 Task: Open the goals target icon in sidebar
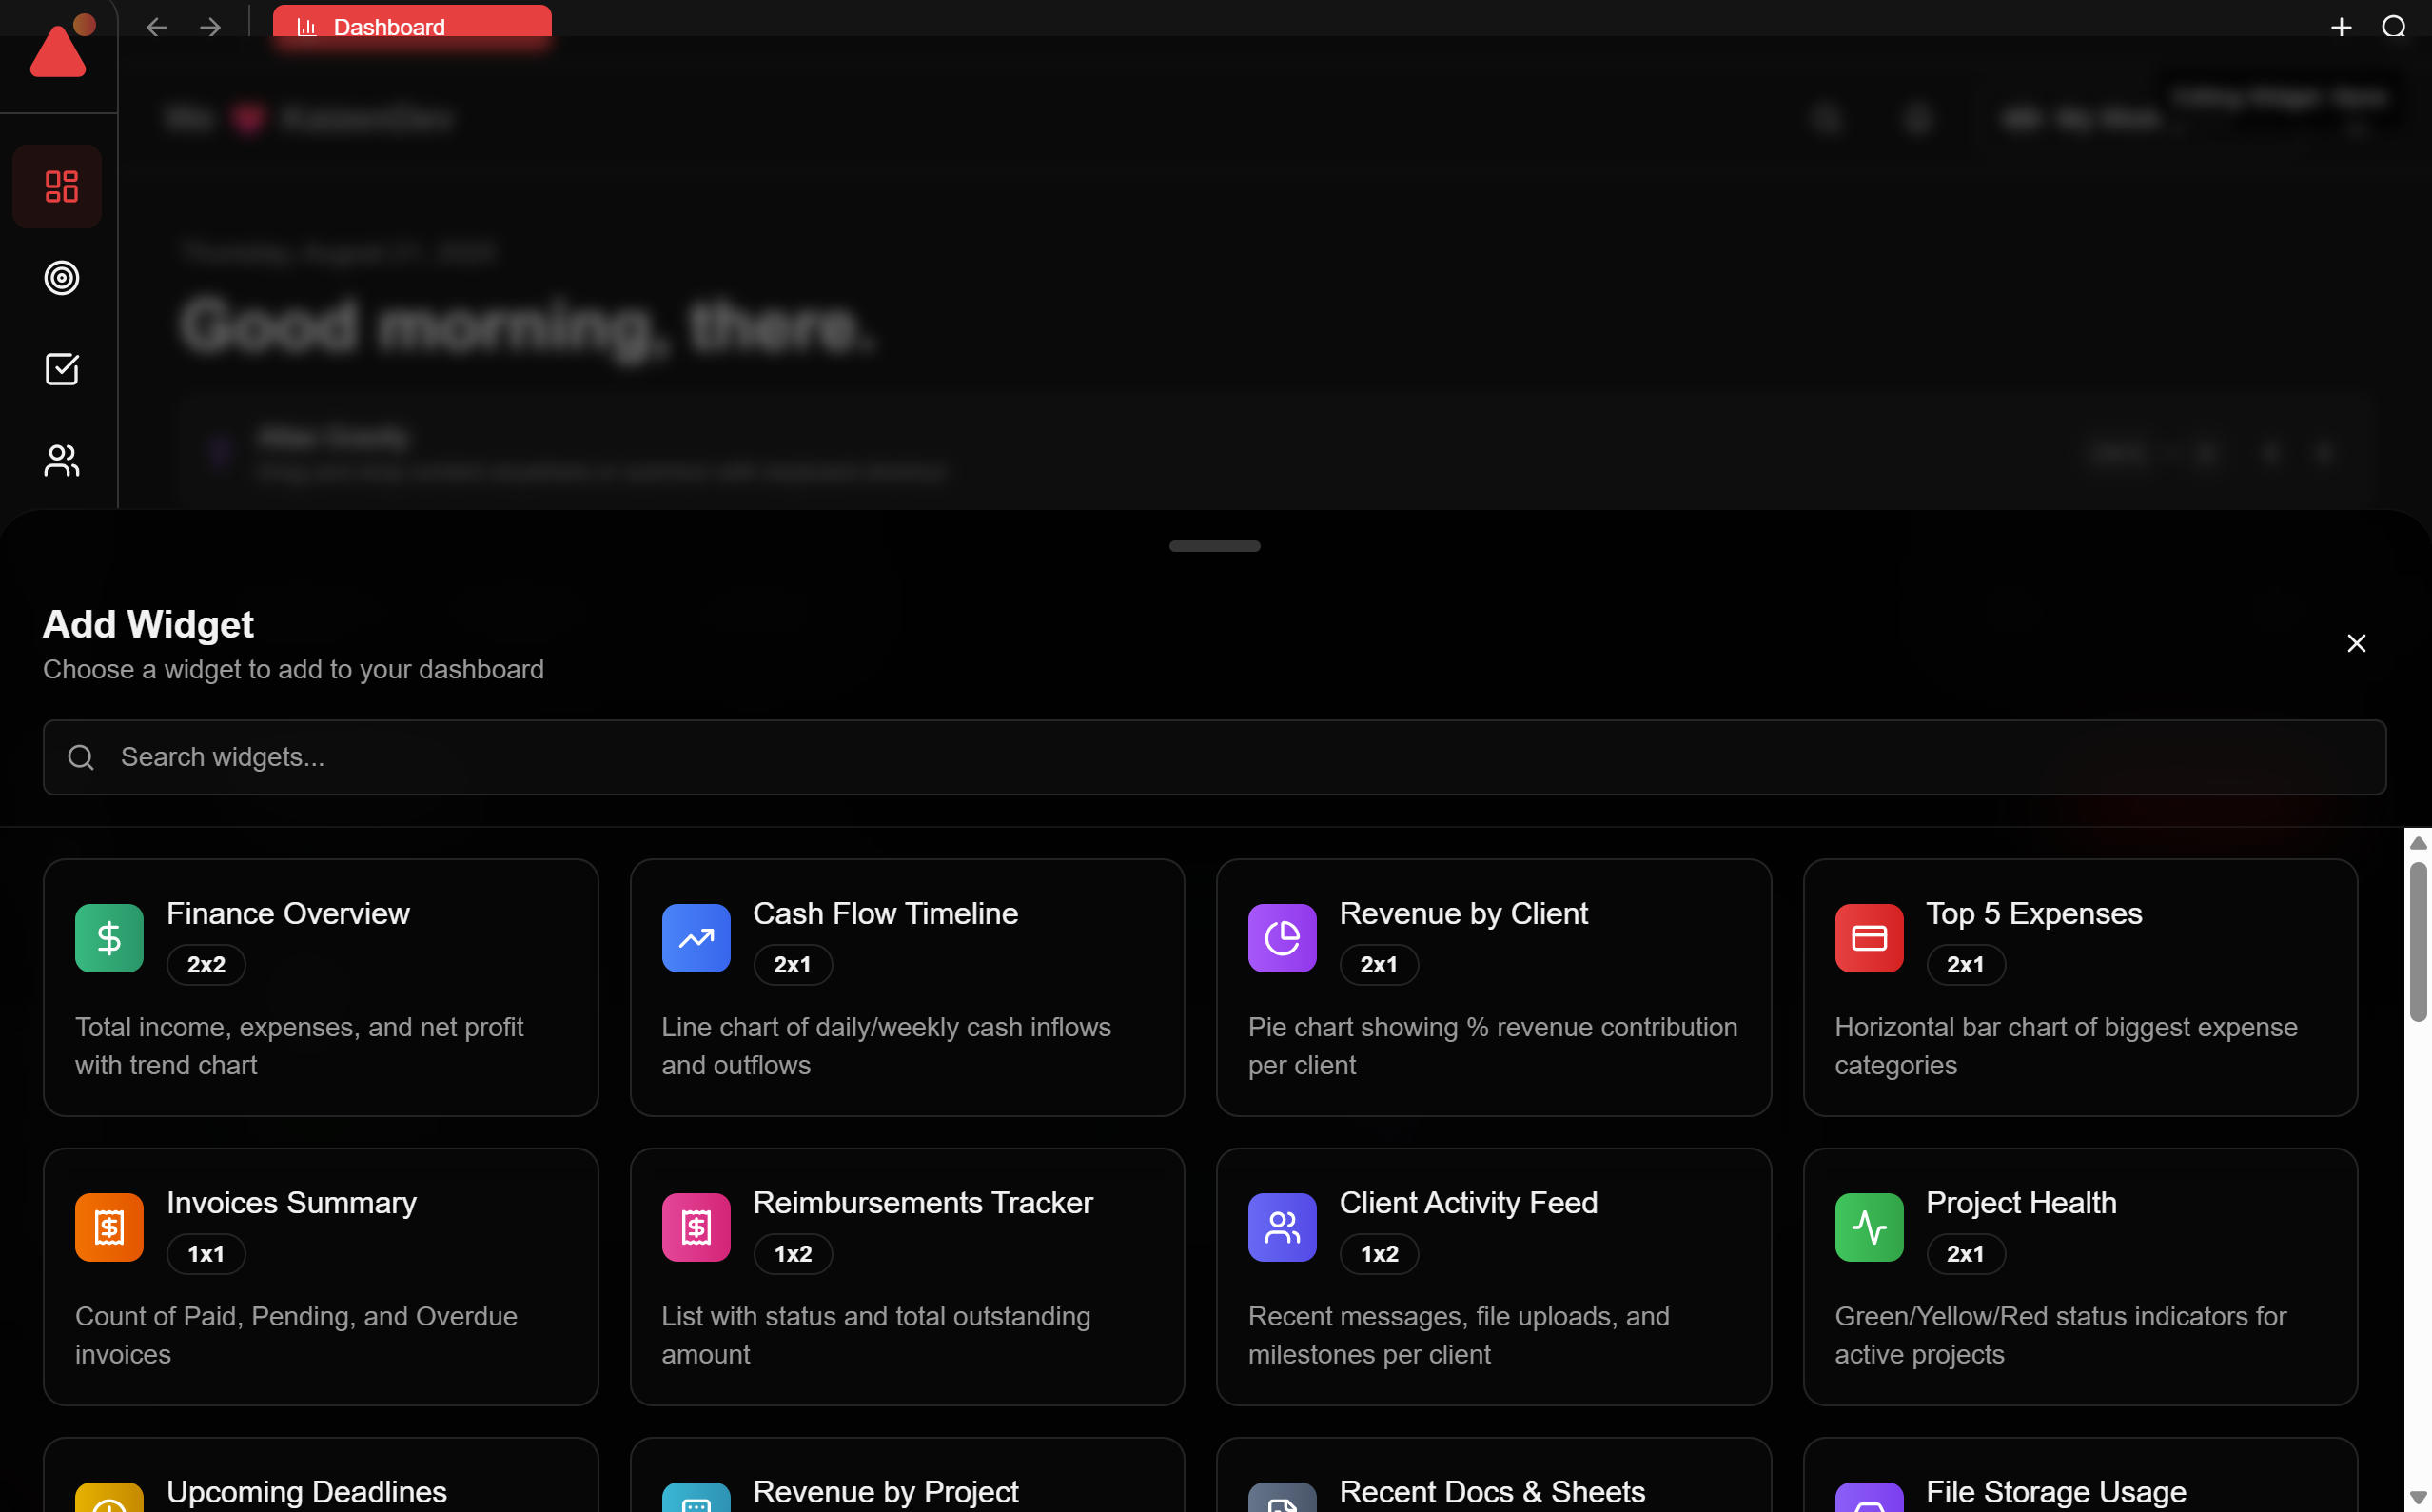[61, 278]
